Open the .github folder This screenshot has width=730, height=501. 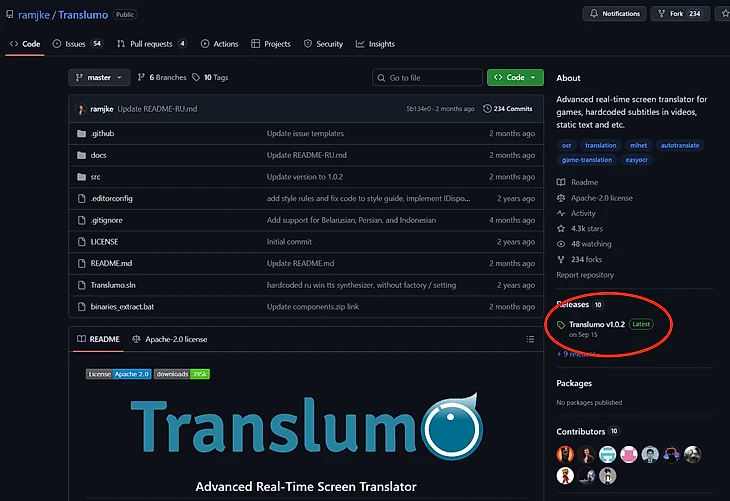tap(103, 133)
